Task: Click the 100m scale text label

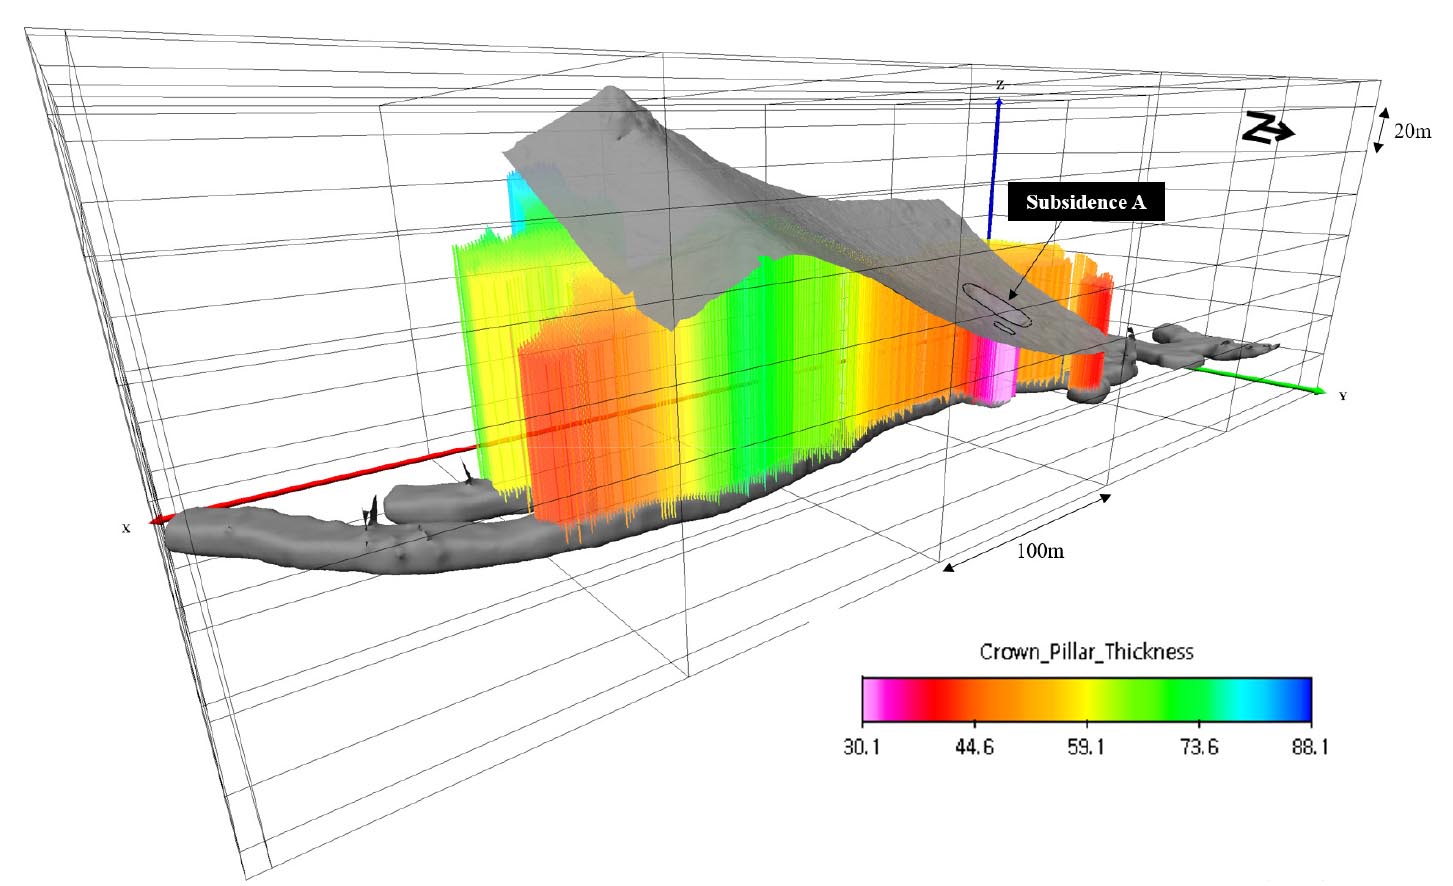Action: pyautogui.click(x=1040, y=551)
